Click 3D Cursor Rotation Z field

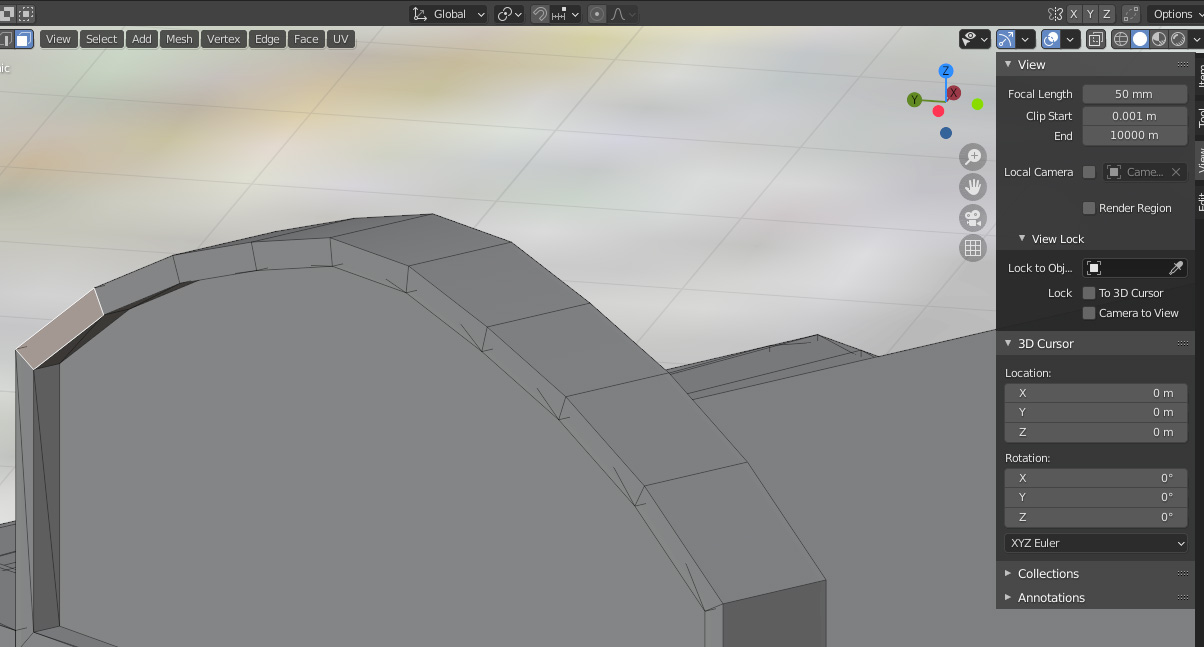point(1096,517)
